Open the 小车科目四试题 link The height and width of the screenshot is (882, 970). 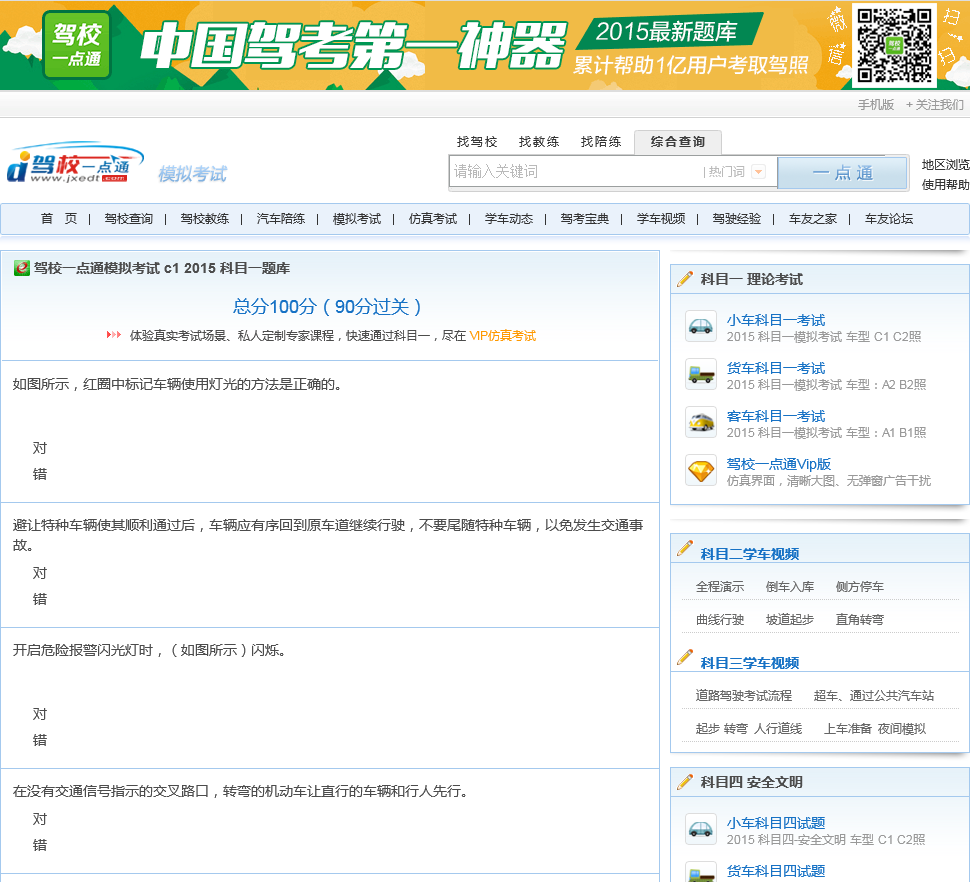(x=776, y=823)
